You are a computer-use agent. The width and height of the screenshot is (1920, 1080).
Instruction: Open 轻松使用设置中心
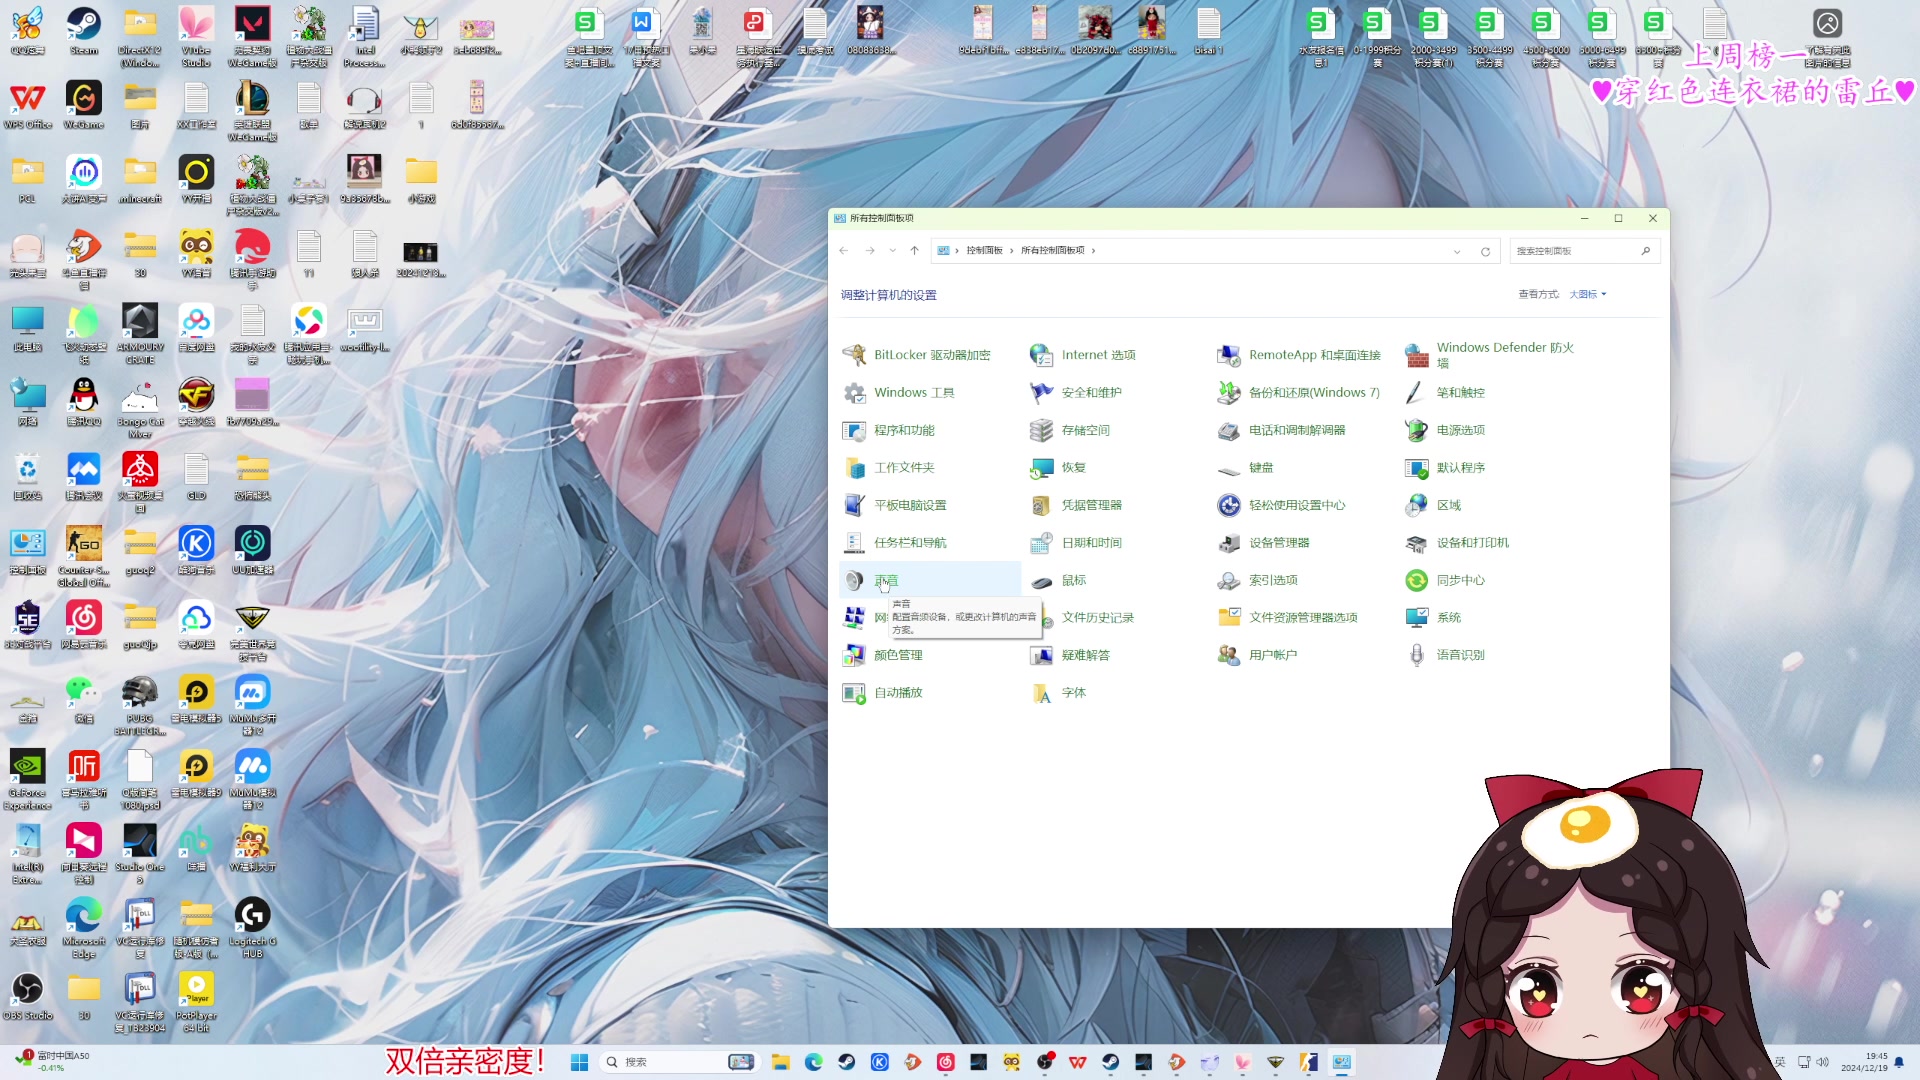pos(1282,505)
